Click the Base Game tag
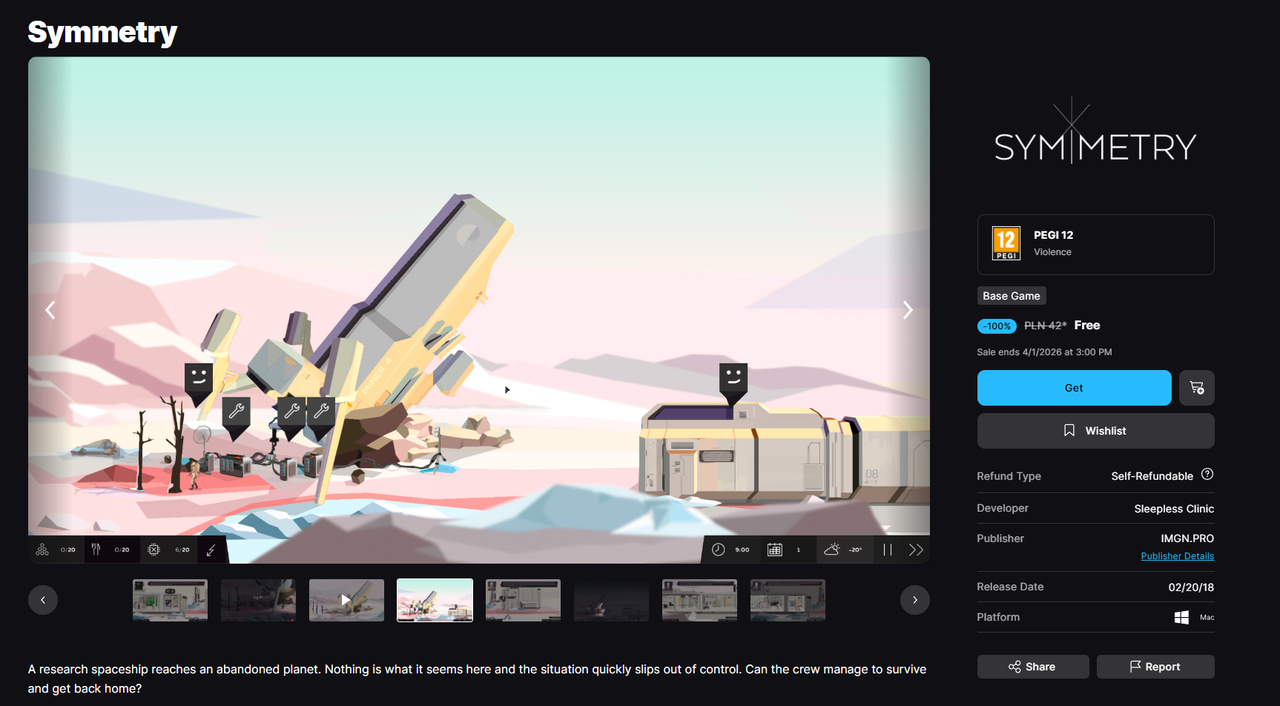Image resolution: width=1280 pixels, height=706 pixels. pos(1011,296)
